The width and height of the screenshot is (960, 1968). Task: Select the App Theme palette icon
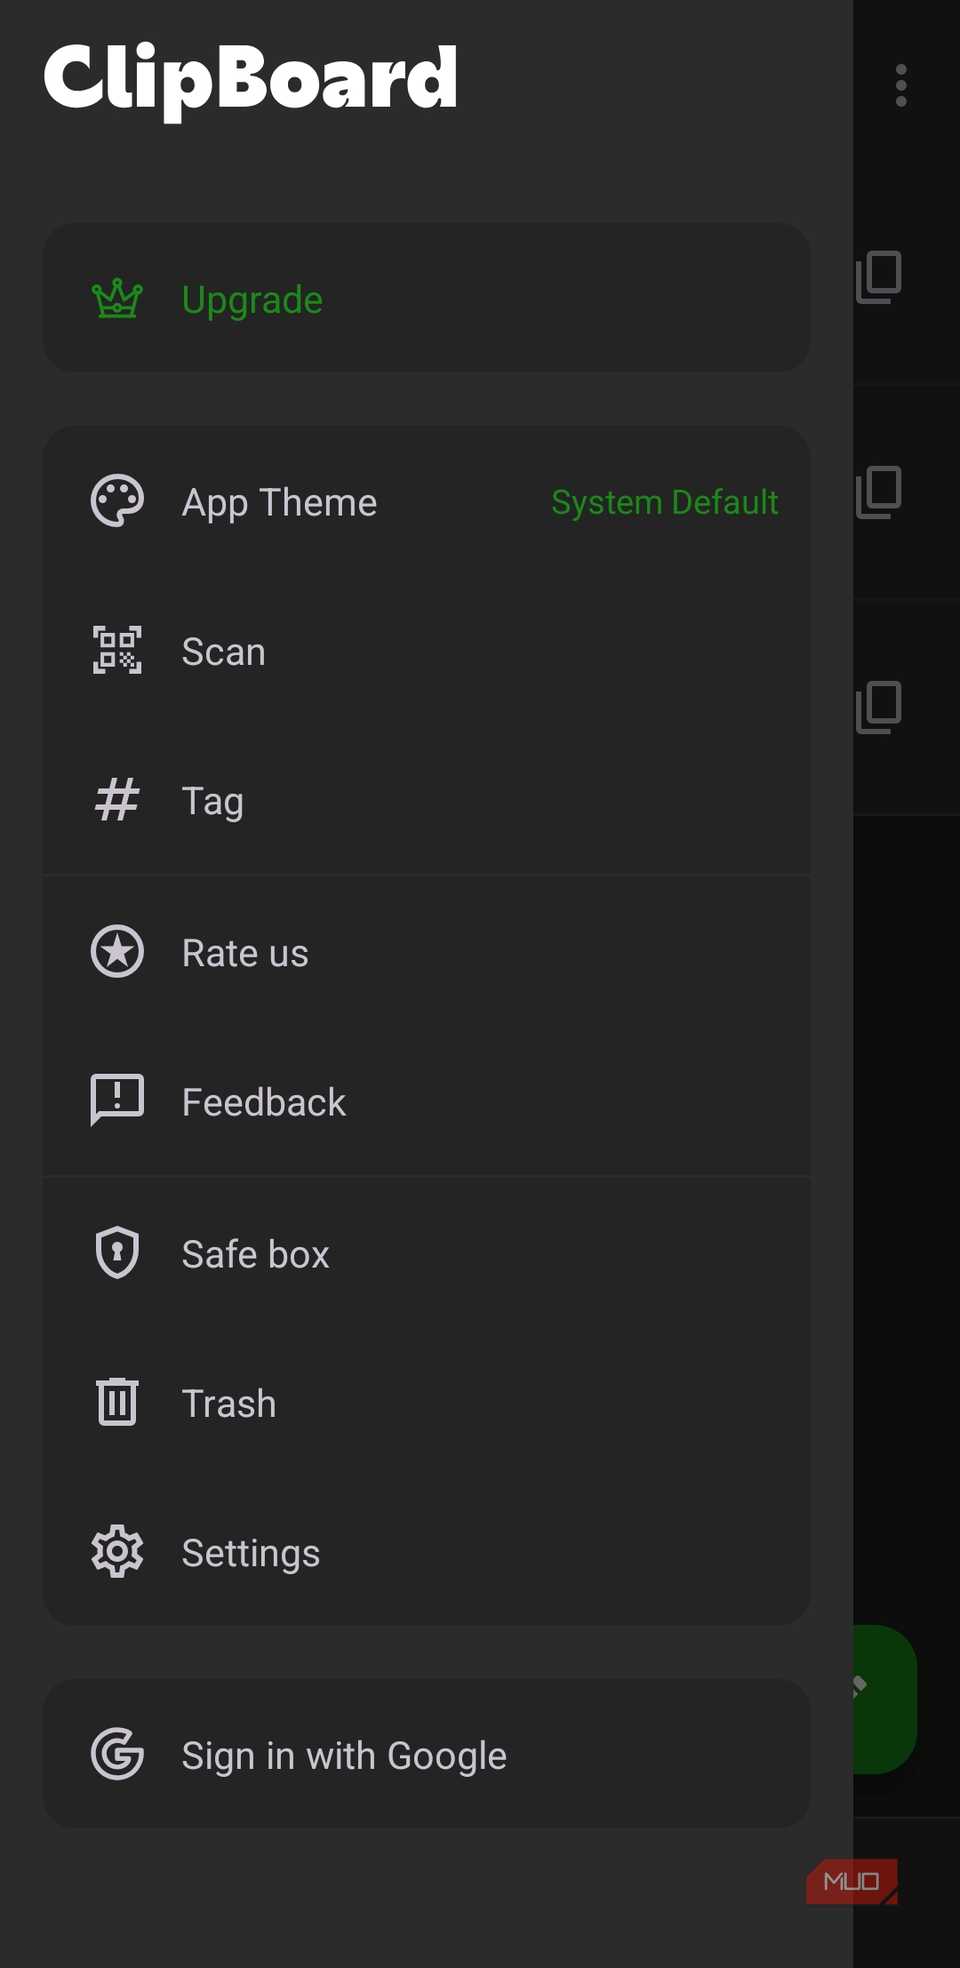[116, 500]
